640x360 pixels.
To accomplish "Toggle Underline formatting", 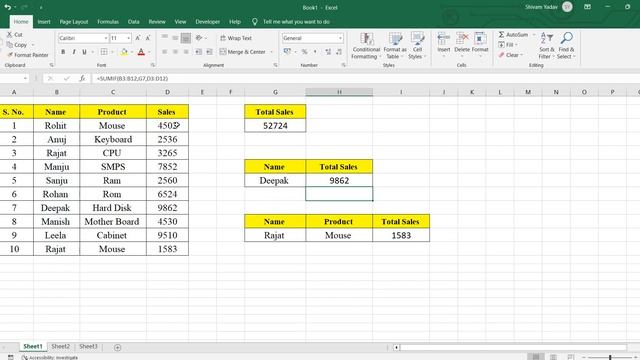I will [x=84, y=52].
